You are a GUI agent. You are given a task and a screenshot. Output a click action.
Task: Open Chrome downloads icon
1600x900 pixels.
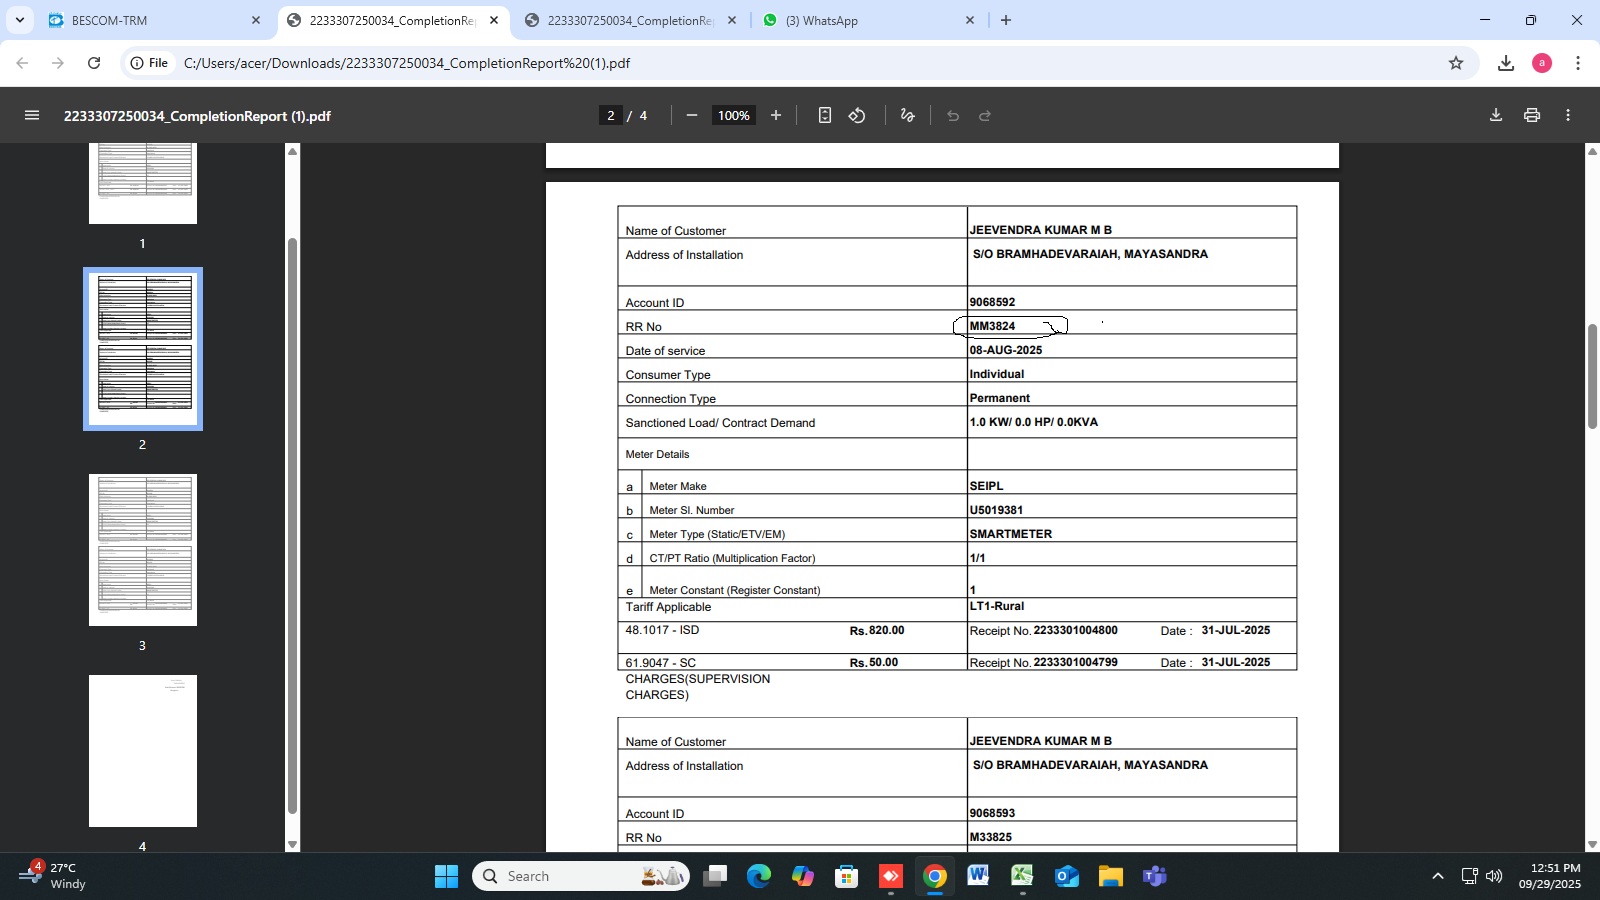(1506, 63)
